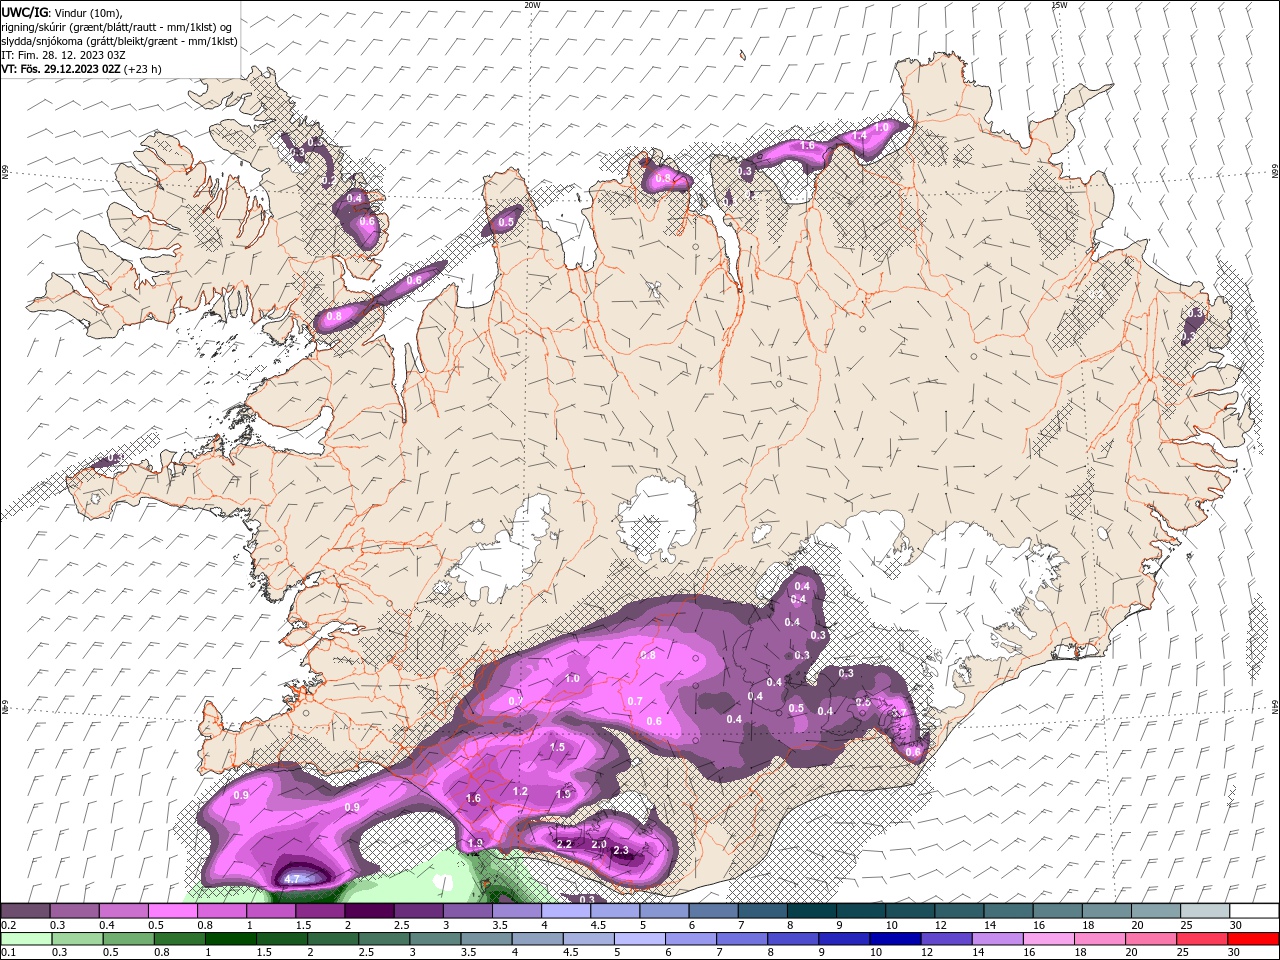Click the '1.2' precipitation value on the map
This screenshot has height=960, width=1280.
(520, 791)
